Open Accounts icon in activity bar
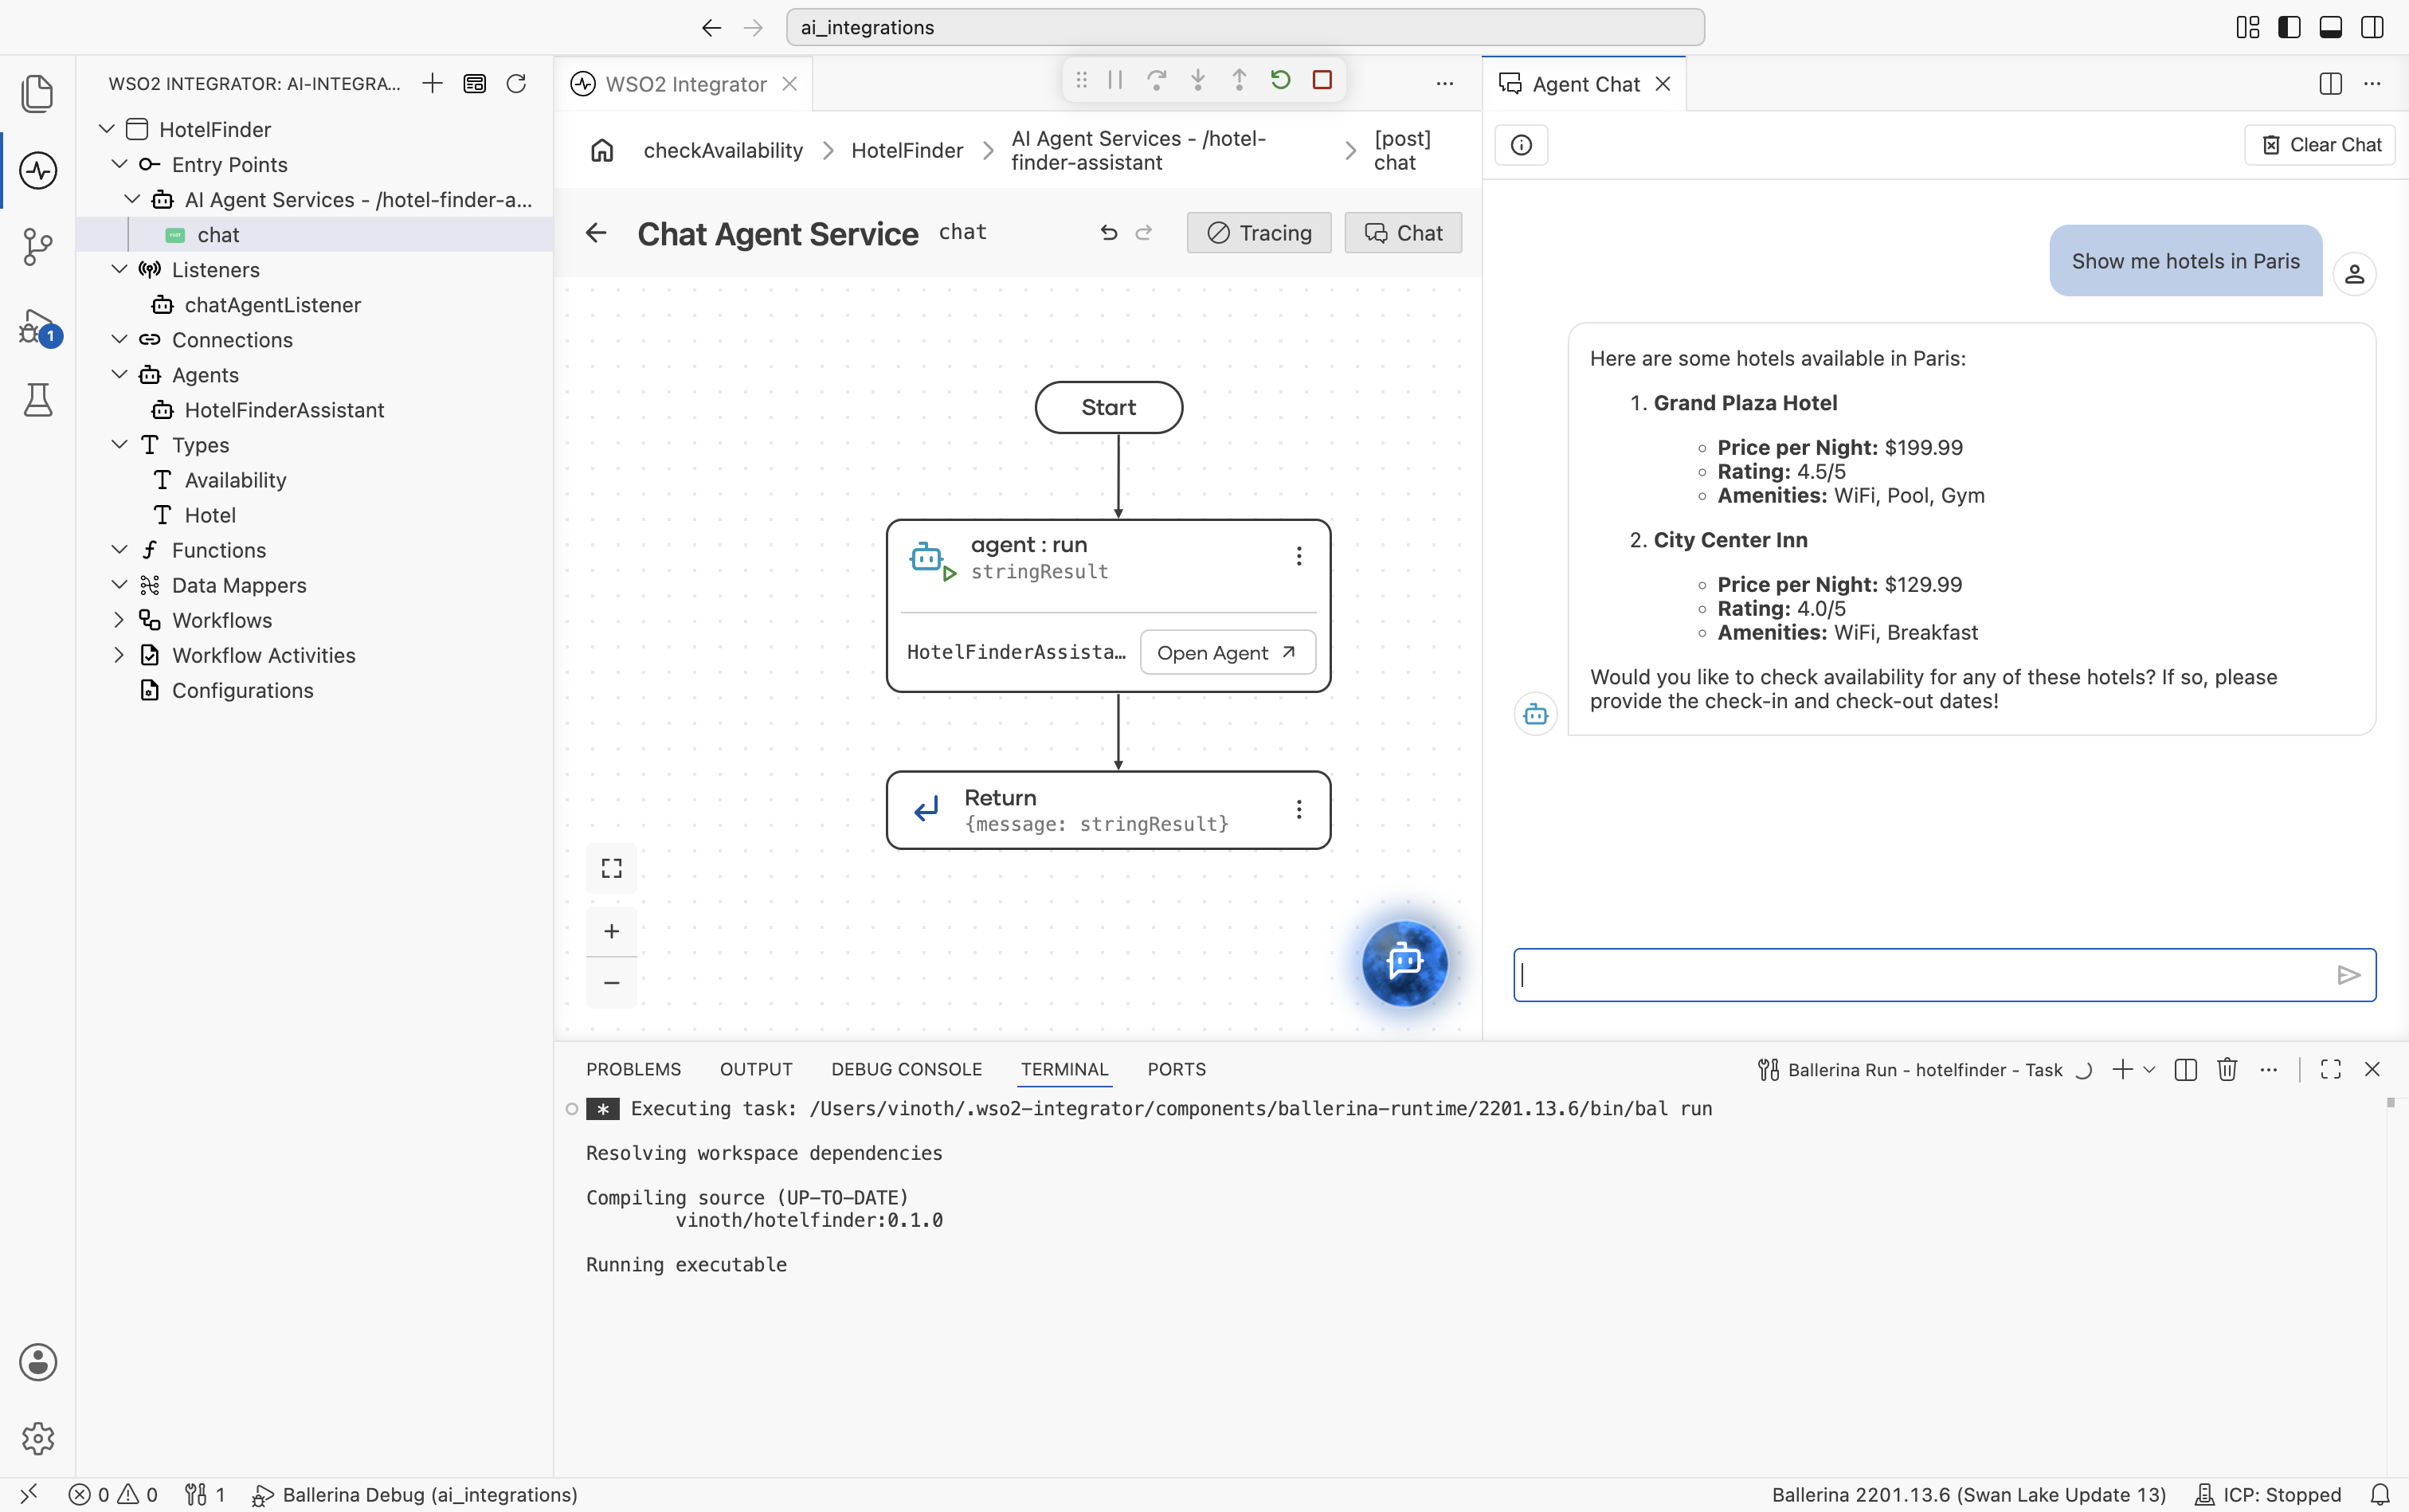 [x=38, y=1362]
